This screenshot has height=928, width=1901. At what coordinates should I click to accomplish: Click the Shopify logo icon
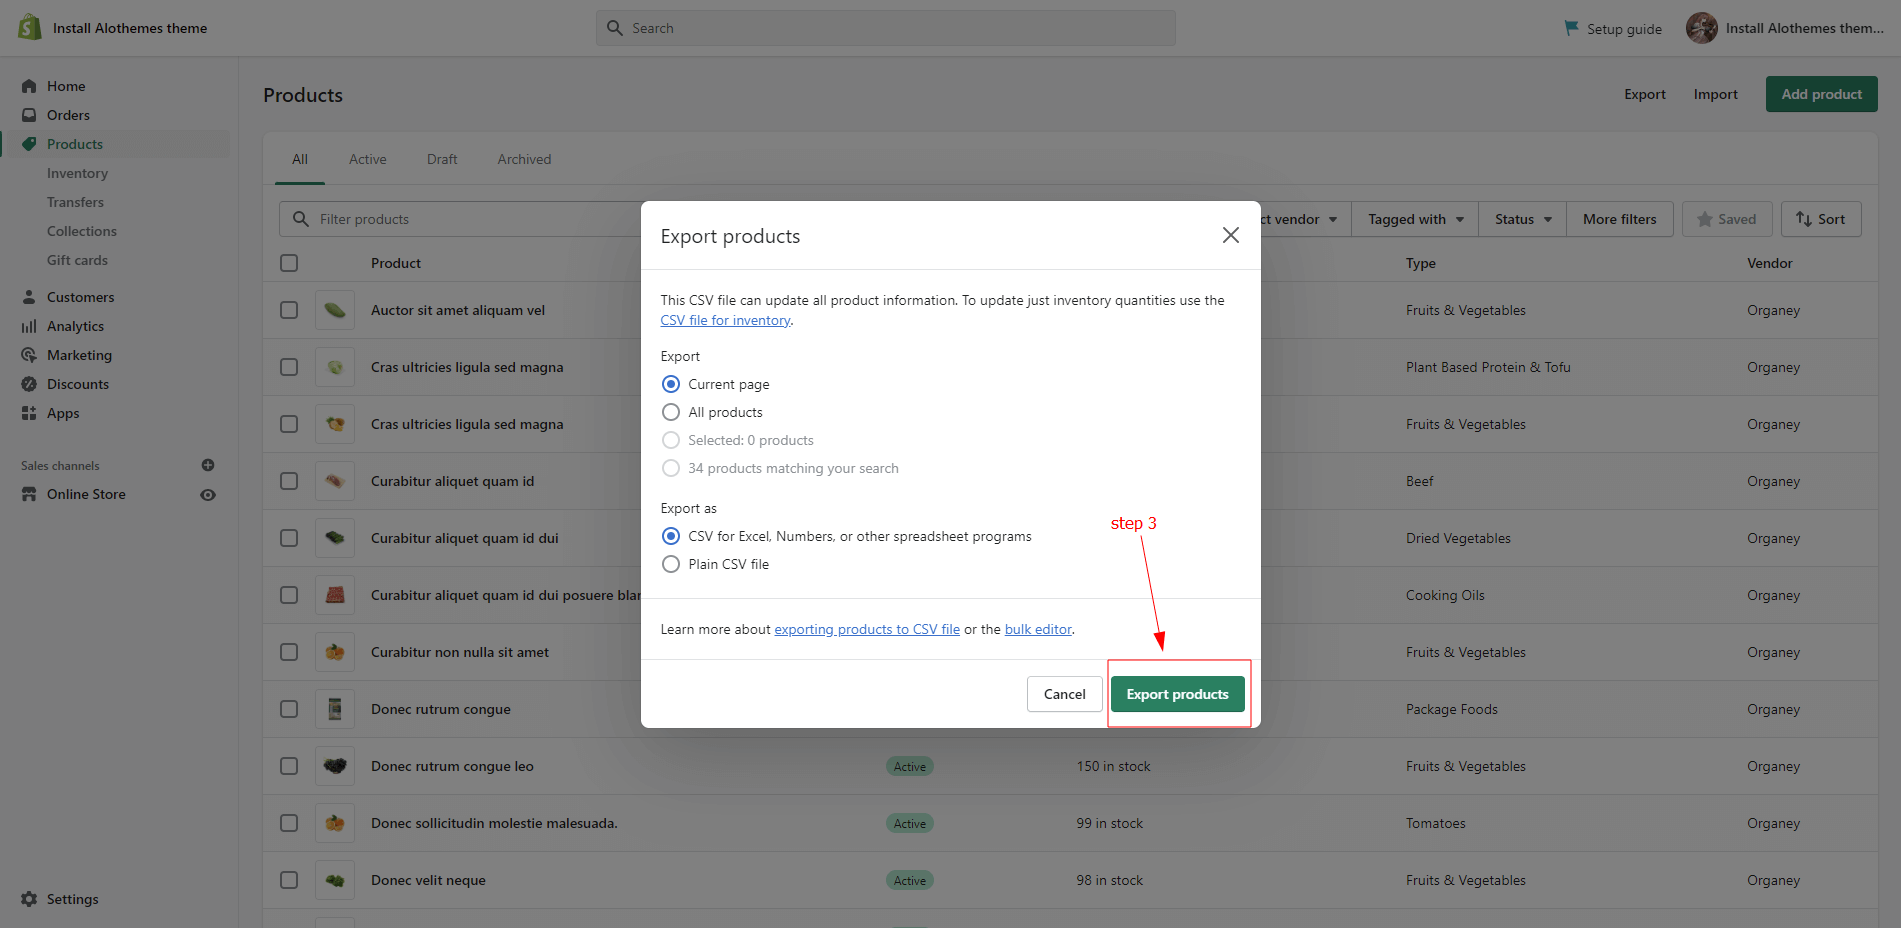pyautogui.click(x=30, y=27)
